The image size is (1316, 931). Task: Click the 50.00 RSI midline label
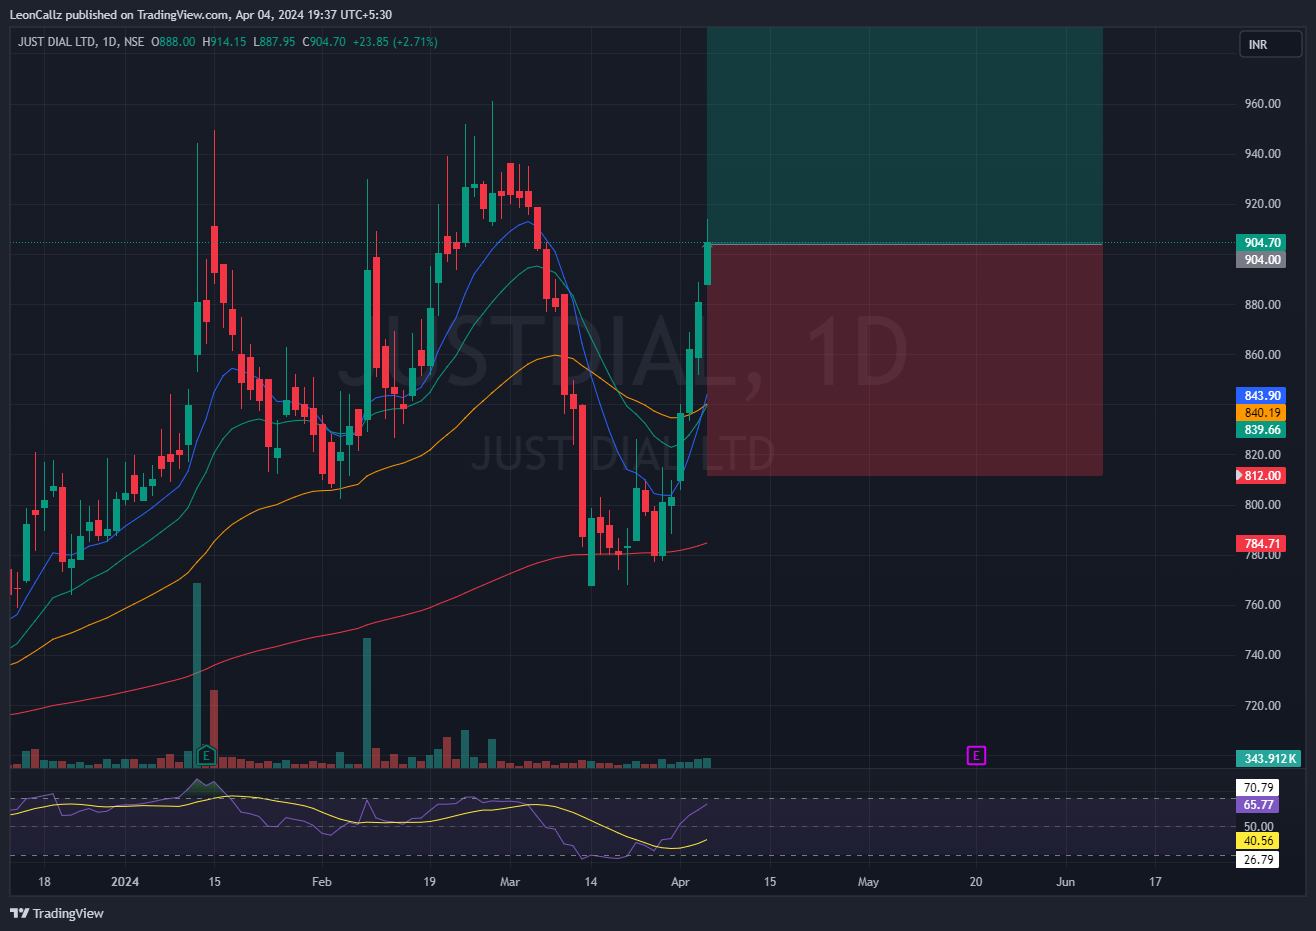[1258, 826]
